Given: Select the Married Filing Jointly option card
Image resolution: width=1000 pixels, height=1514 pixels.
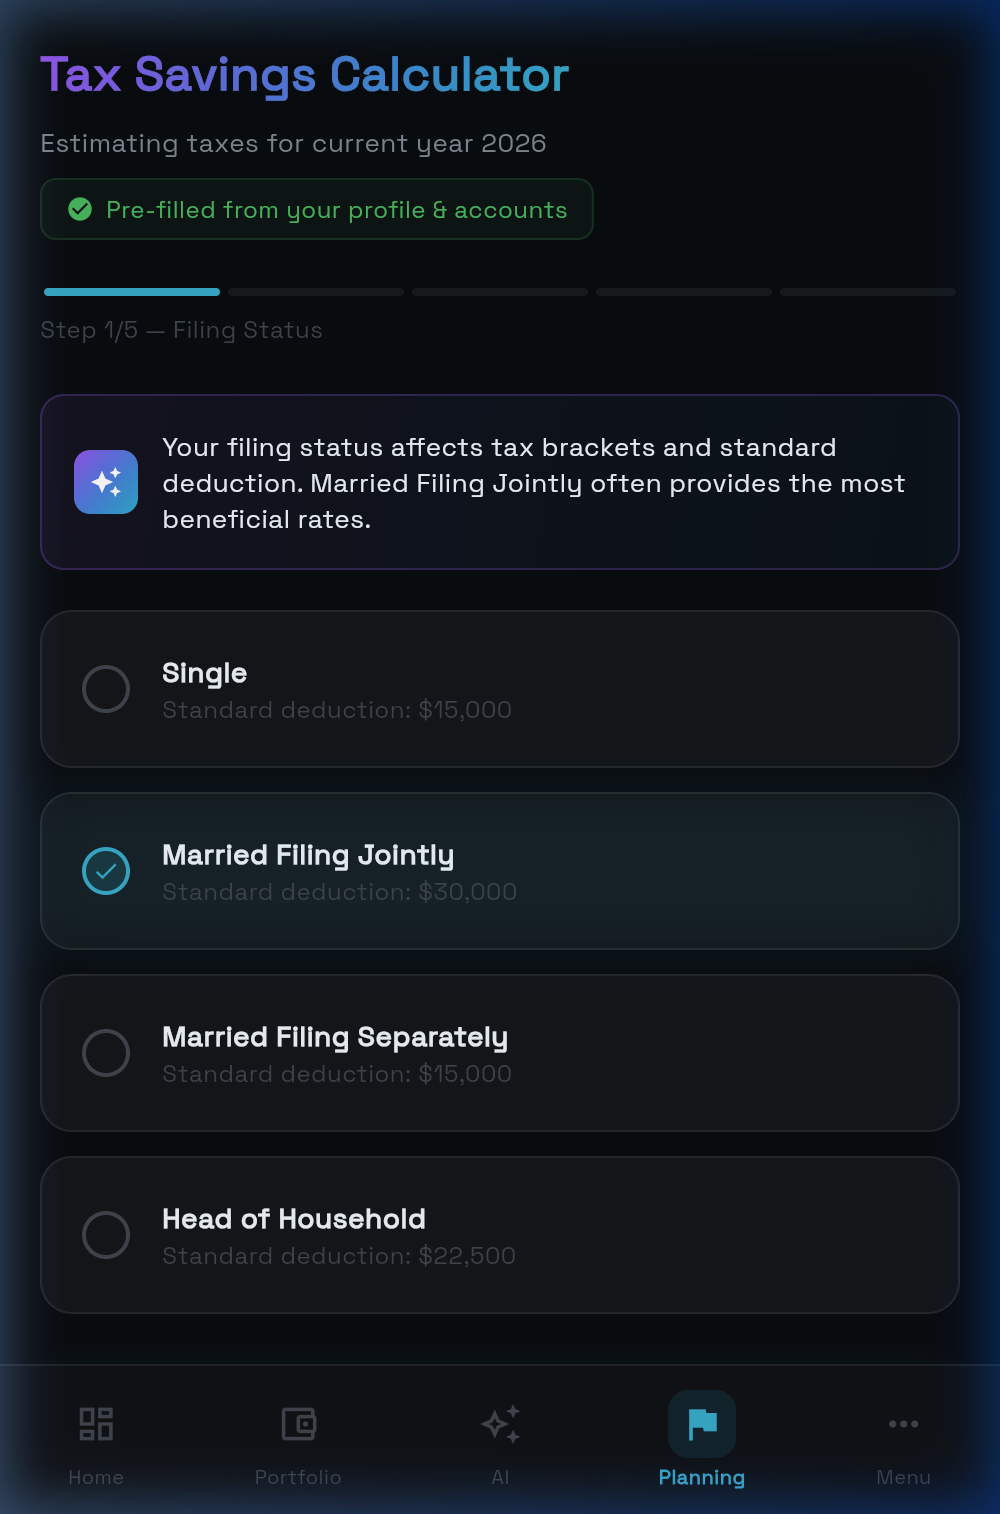Looking at the screenshot, I should click(x=500, y=871).
